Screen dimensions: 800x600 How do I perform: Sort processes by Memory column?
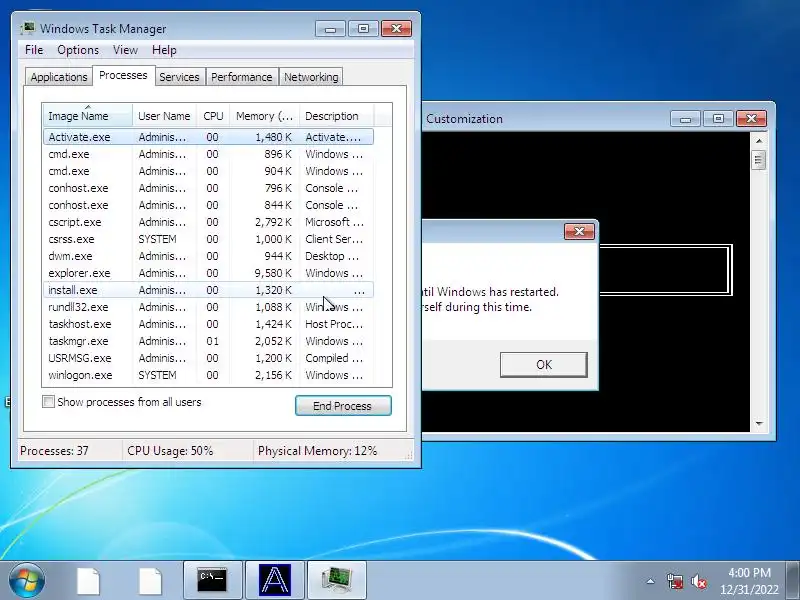pyautogui.click(x=264, y=116)
